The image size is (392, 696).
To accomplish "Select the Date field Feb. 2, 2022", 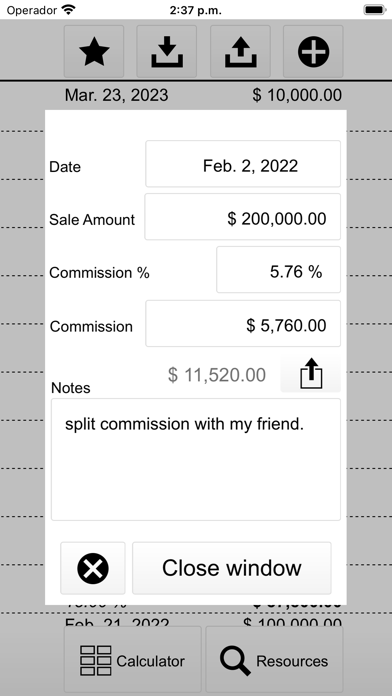I will click(x=243, y=164).
